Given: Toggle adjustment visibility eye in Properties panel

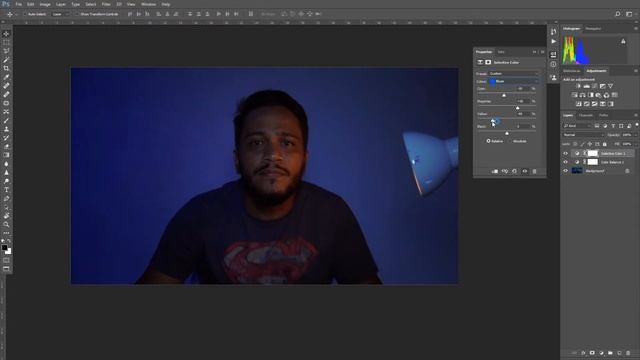Looking at the screenshot, I should [525, 171].
